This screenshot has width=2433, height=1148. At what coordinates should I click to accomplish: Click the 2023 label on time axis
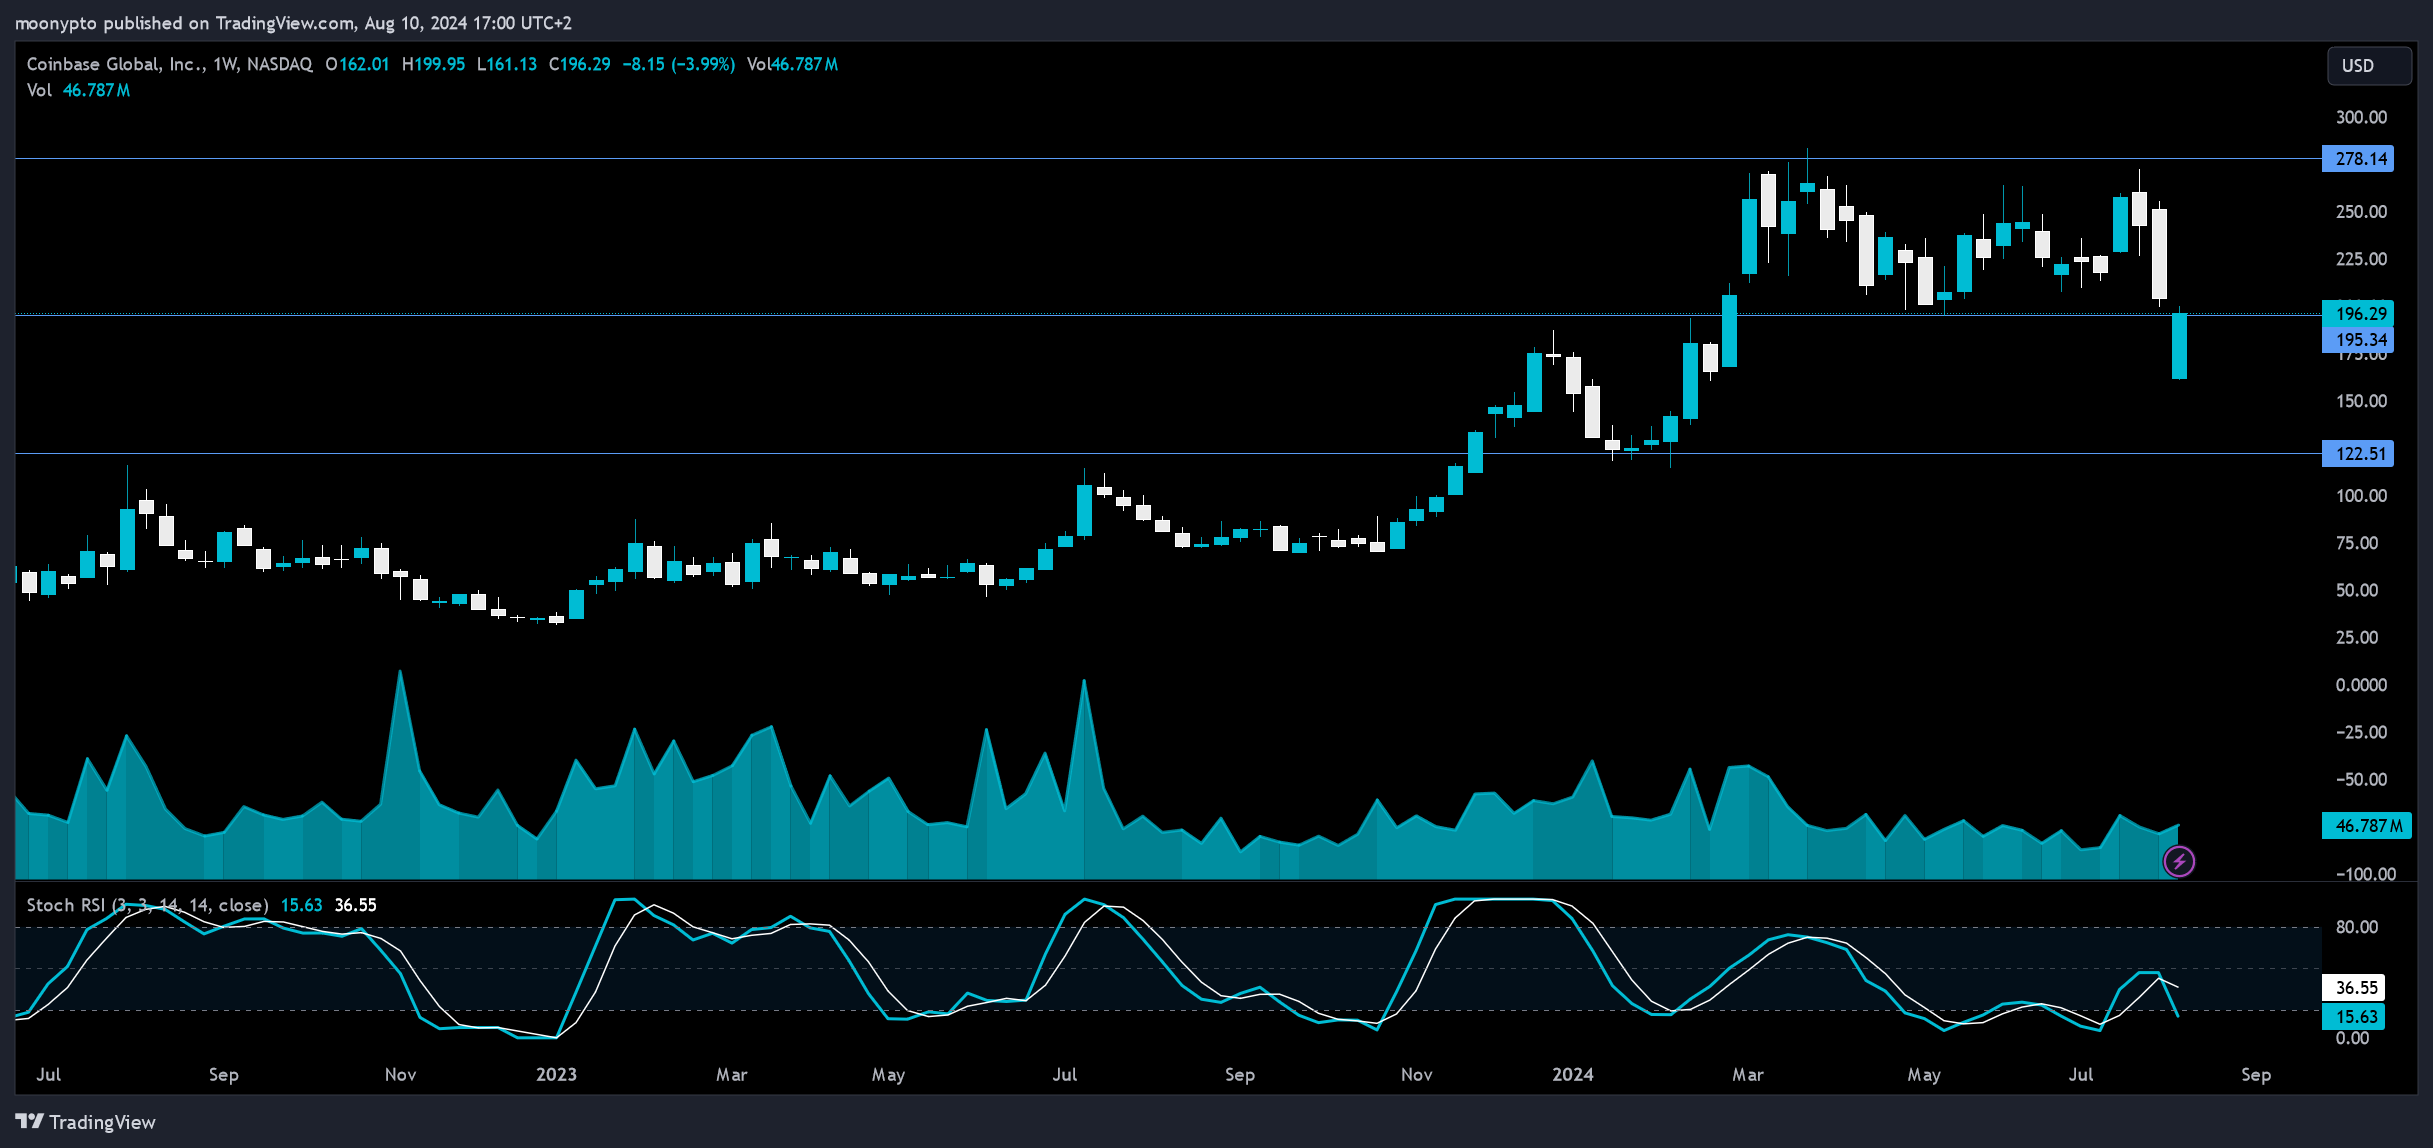click(x=556, y=1075)
